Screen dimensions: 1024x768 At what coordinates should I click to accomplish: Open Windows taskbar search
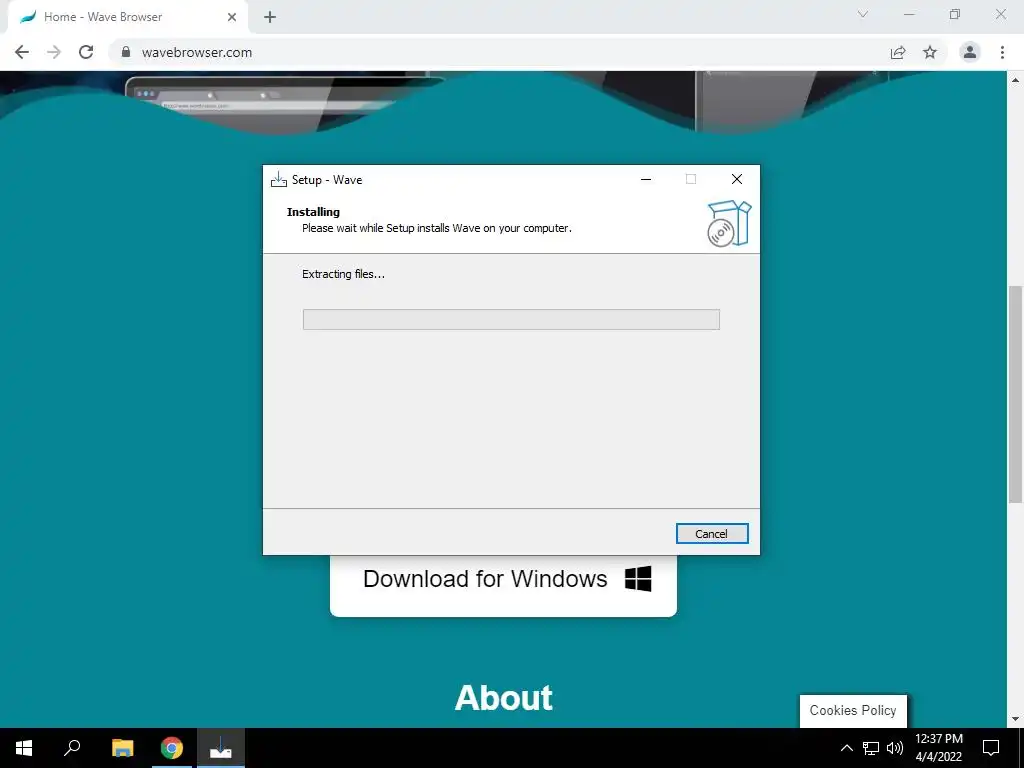pos(72,748)
